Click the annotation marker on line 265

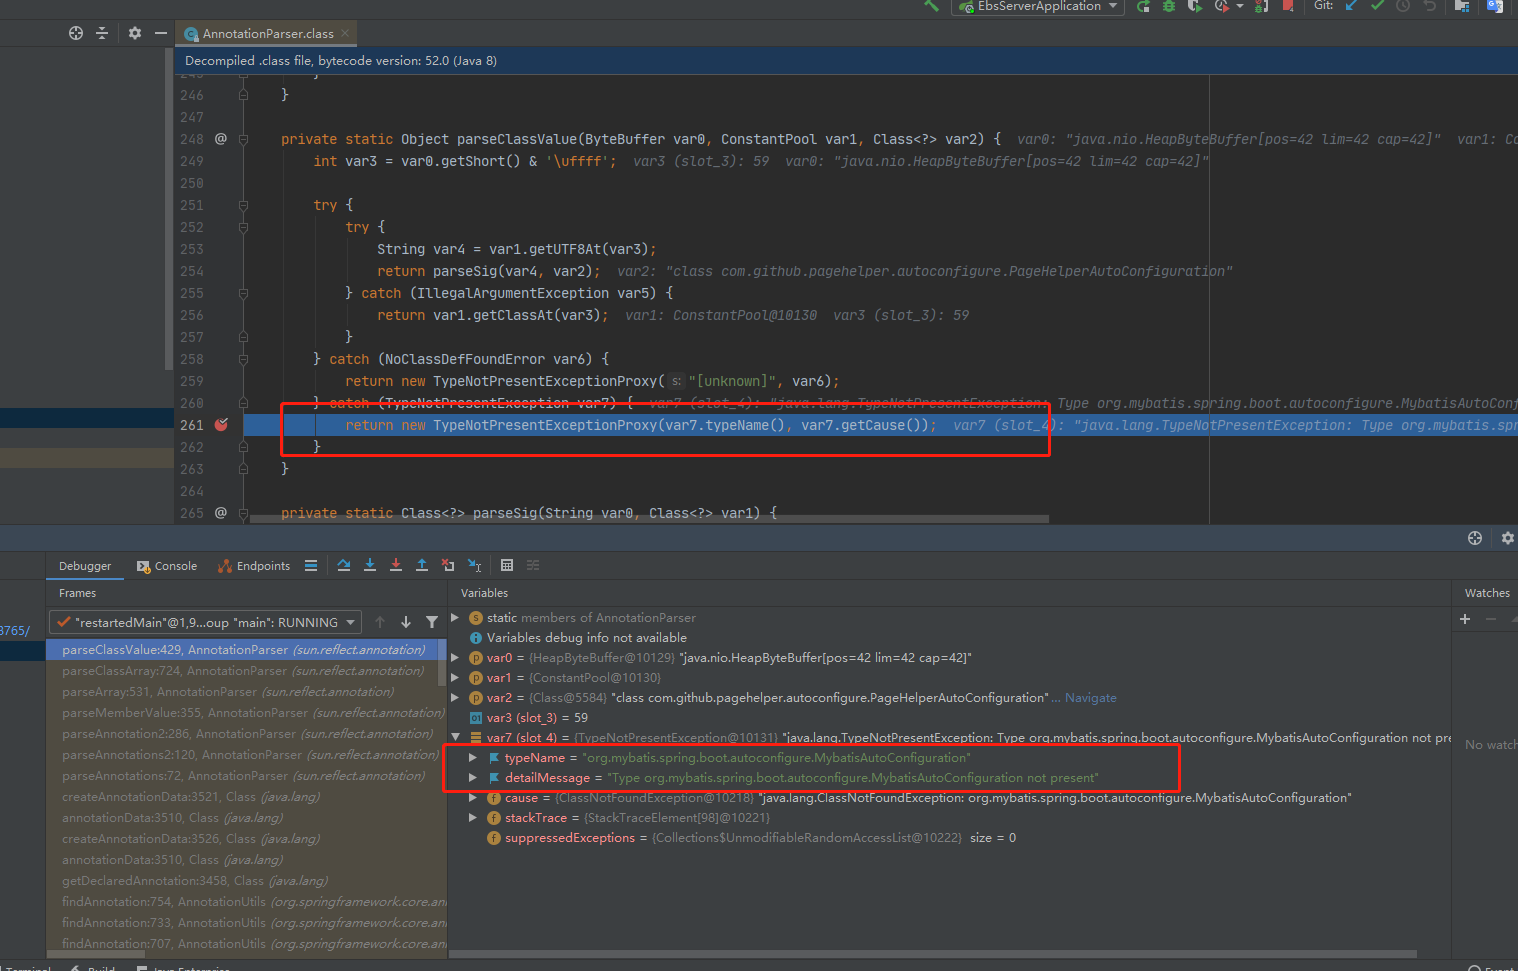click(x=221, y=513)
